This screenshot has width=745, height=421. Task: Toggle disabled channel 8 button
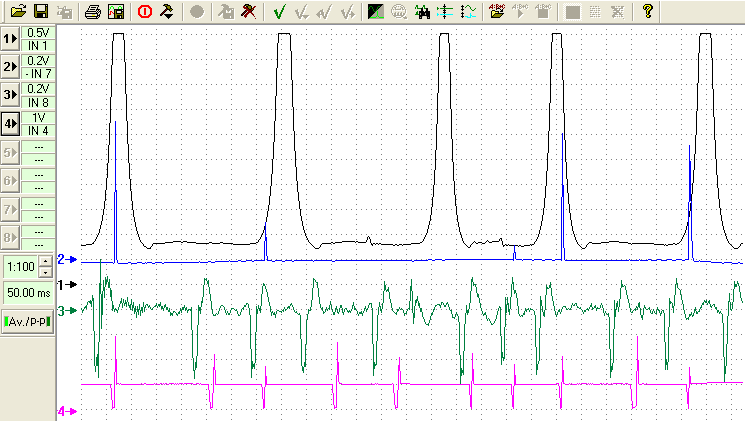(10, 238)
